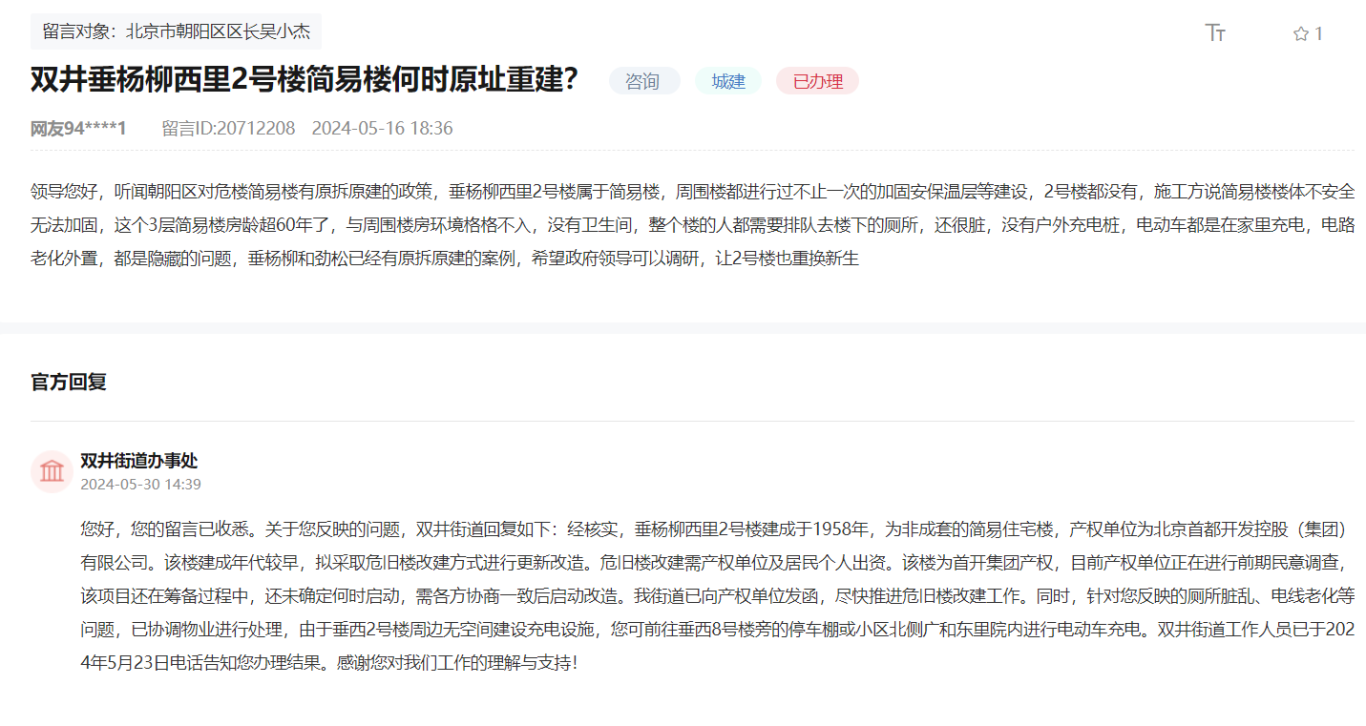Screen dimensions: 1366x726
Task: Click message line starting 老化外置，都是隐藏的问题
Action: [x=445, y=259]
